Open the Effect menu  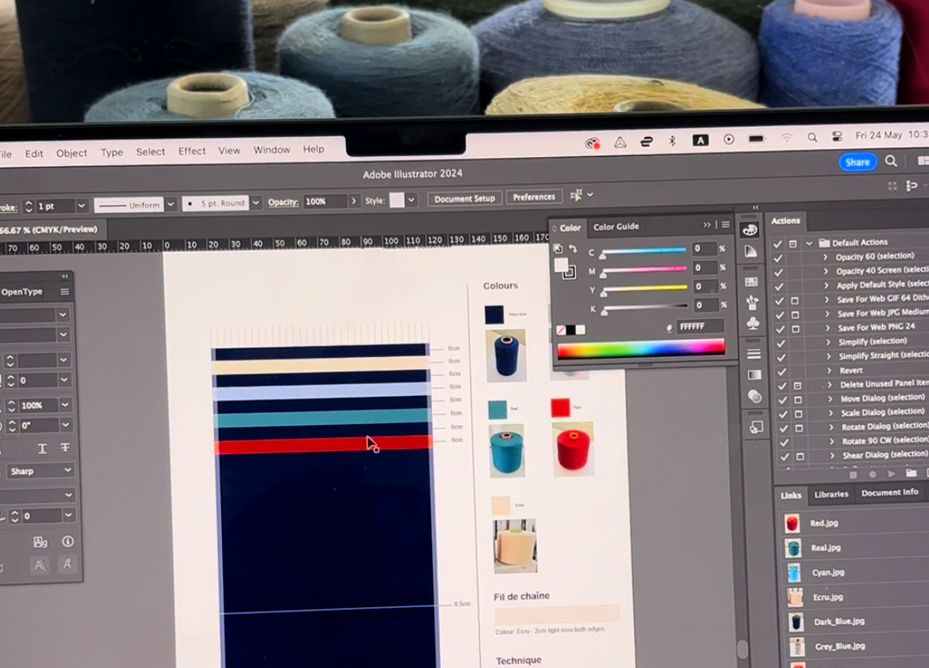[191, 152]
